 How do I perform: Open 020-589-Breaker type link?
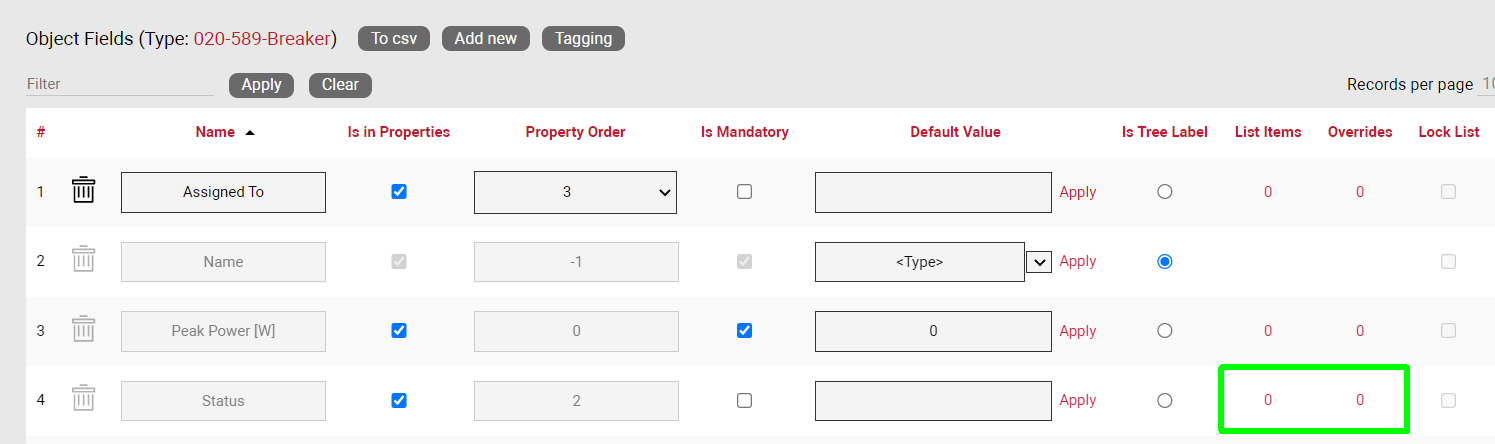point(262,39)
